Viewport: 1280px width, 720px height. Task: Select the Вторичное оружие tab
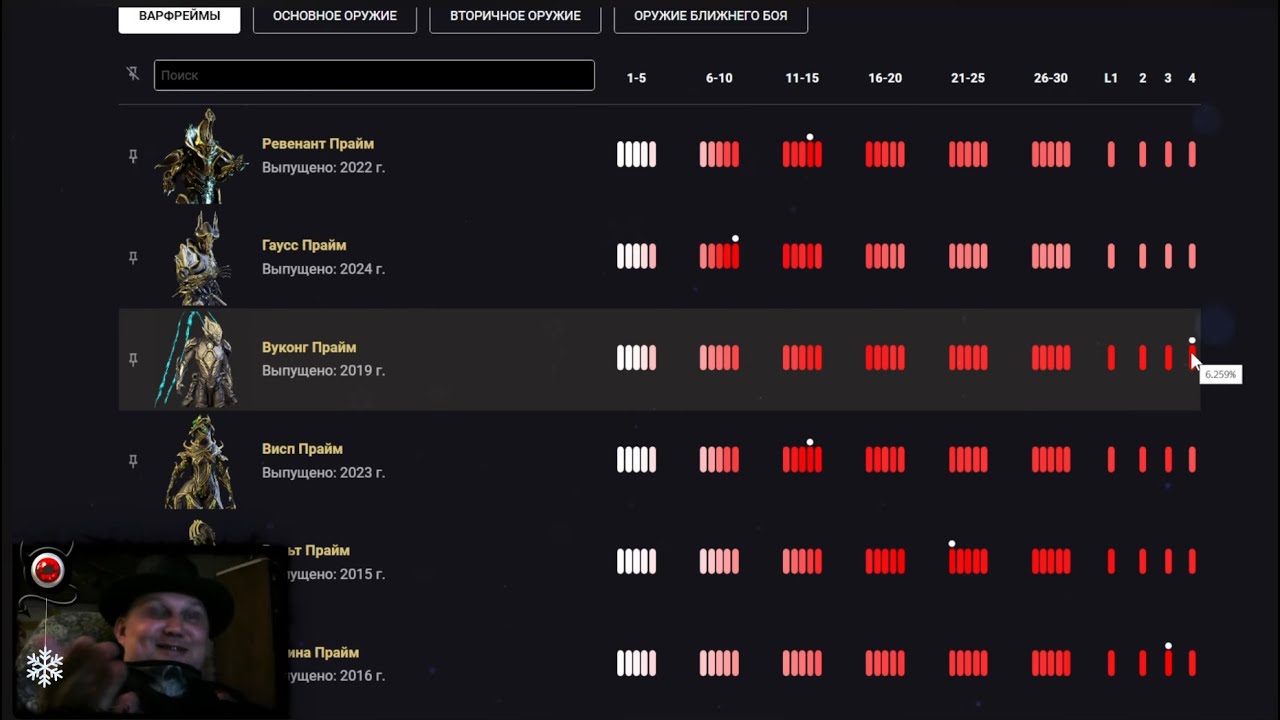pos(515,16)
